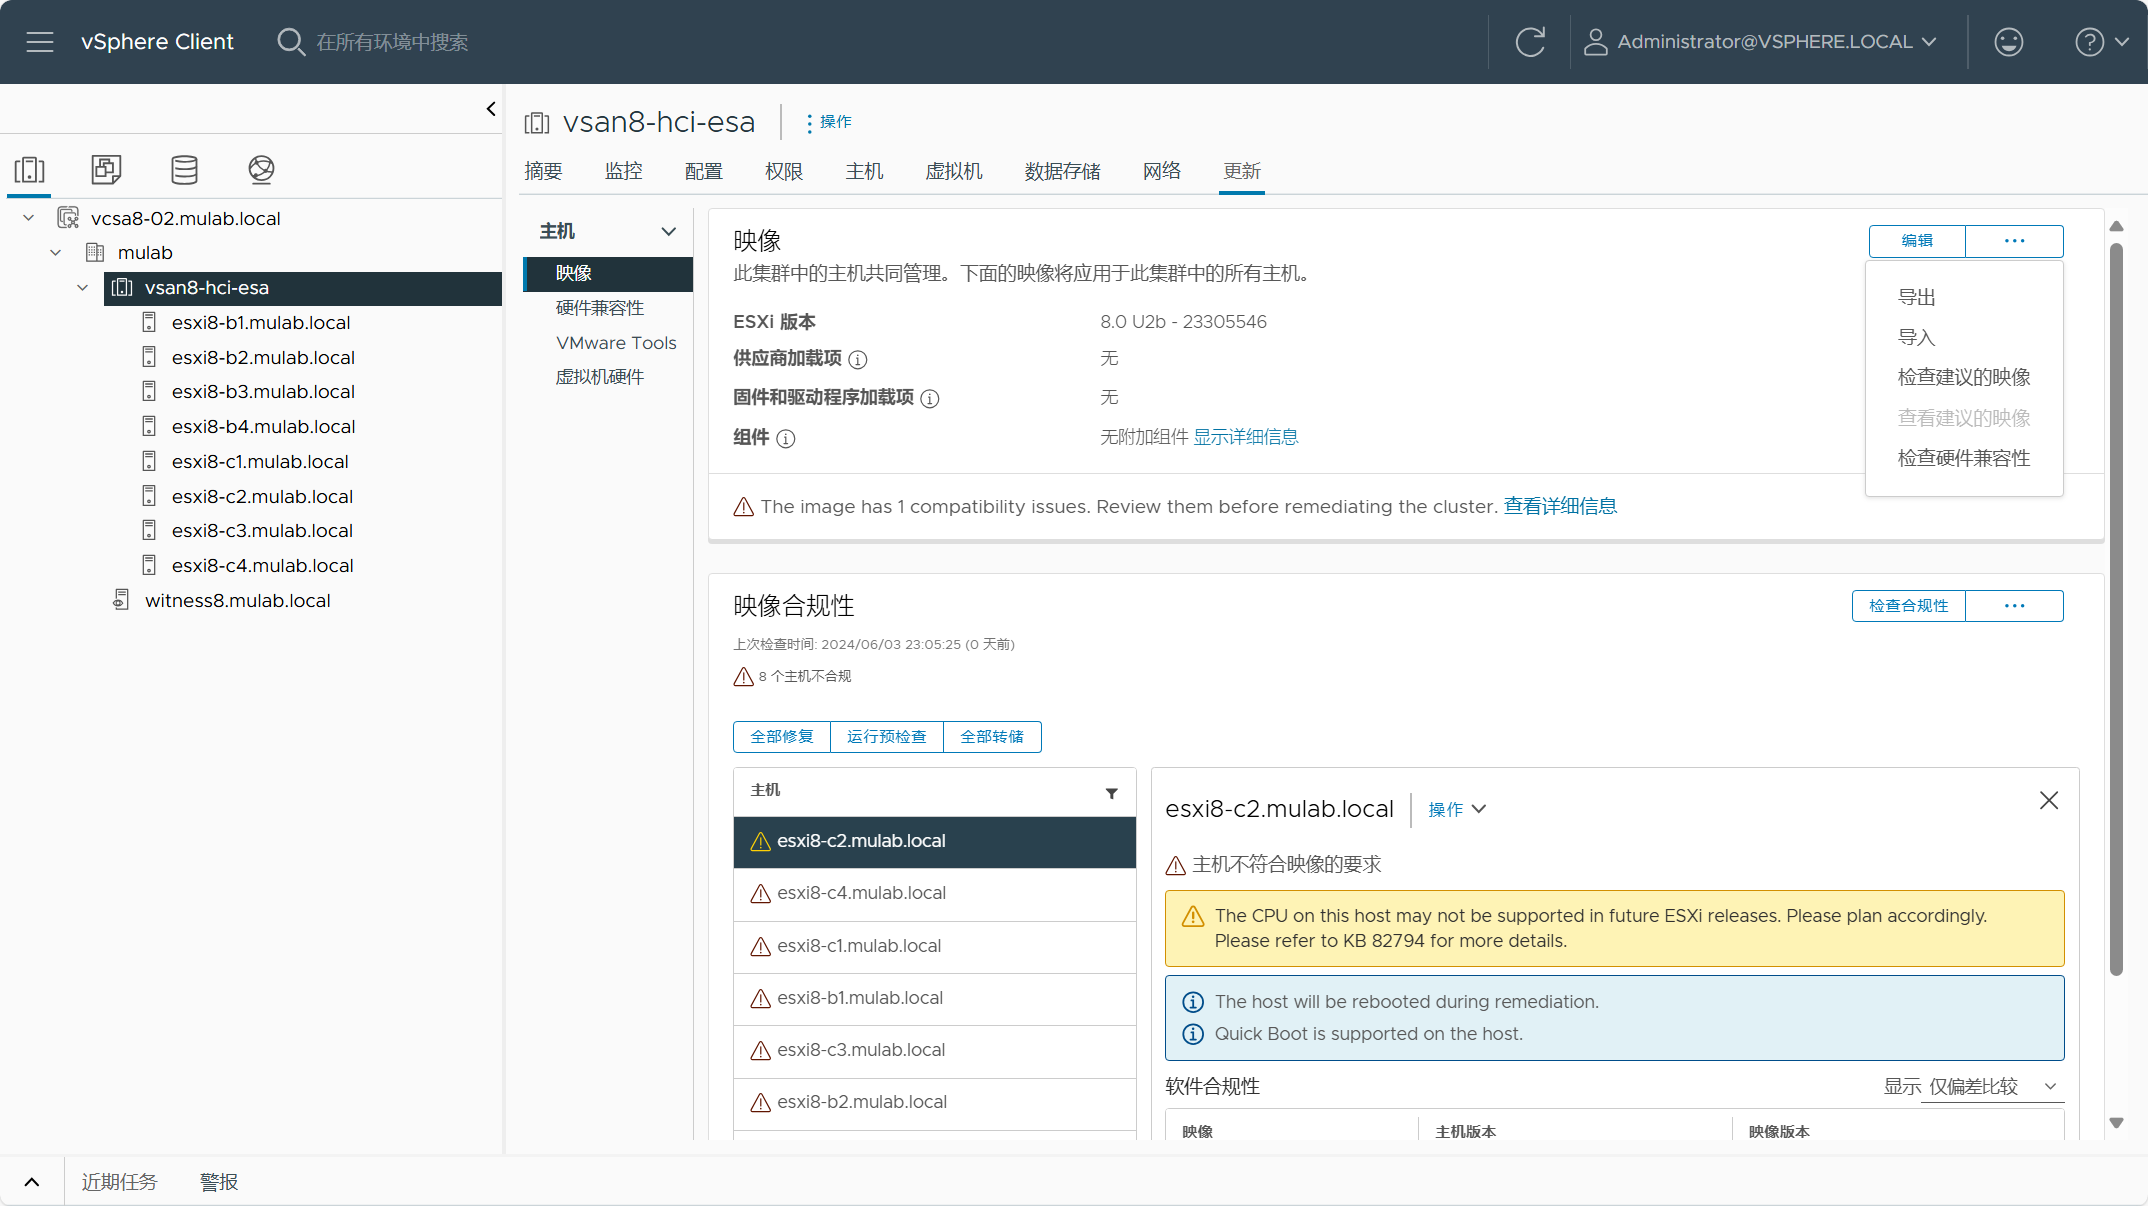Click the global search magnifier icon
Image resolution: width=2148 pixels, height=1206 pixels.
pos(290,42)
